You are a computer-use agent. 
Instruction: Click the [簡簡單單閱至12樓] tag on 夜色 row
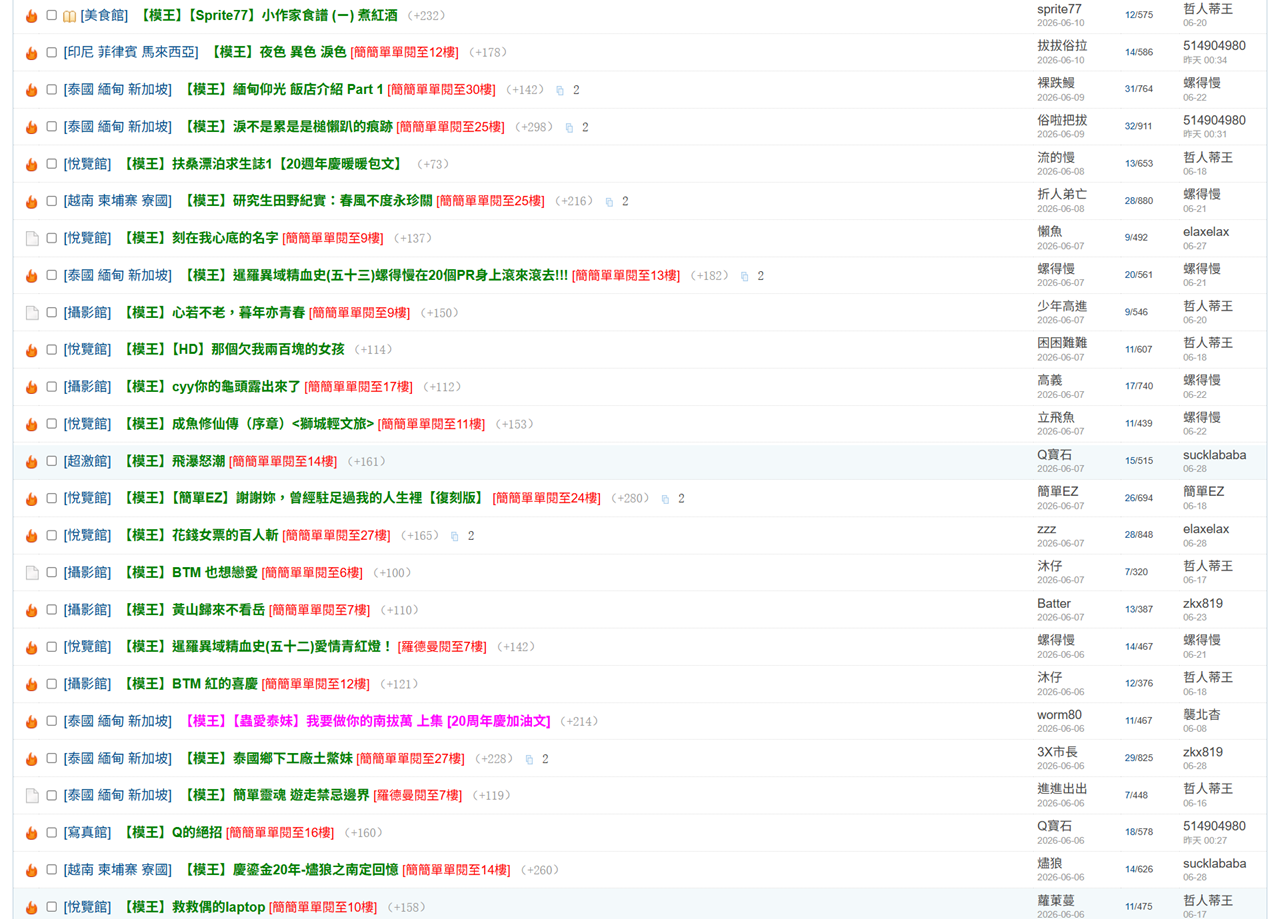(x=404, y=52)
